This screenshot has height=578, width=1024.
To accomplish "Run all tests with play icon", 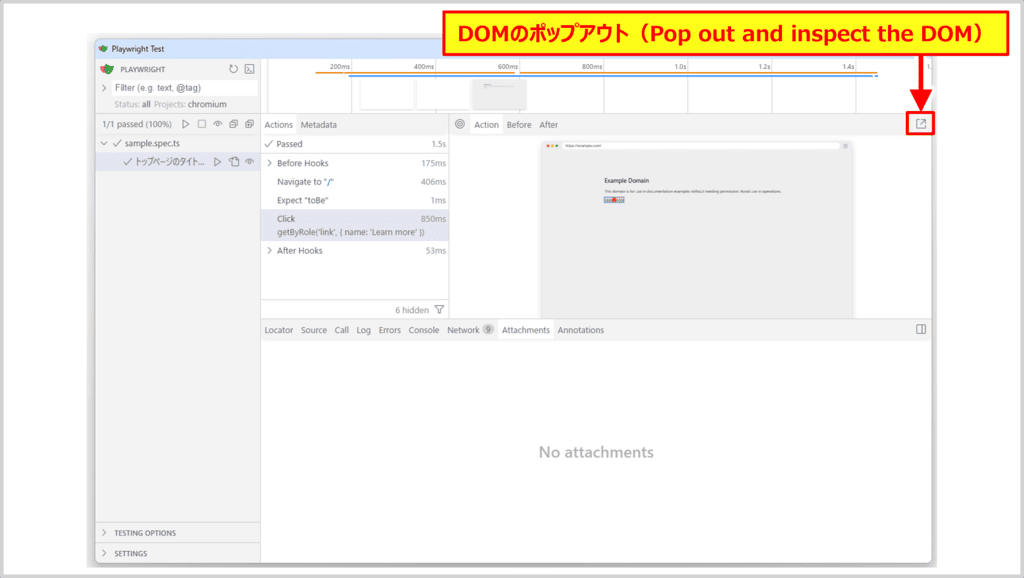I will pyautogui.click(x=185, y=125).
